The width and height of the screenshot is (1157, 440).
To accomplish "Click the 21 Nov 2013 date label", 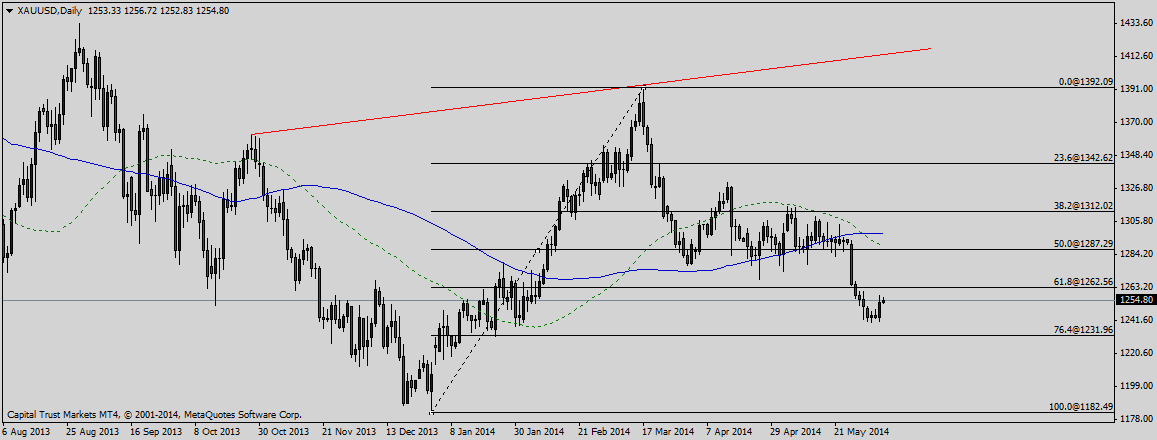I will [x=347, y=432].
